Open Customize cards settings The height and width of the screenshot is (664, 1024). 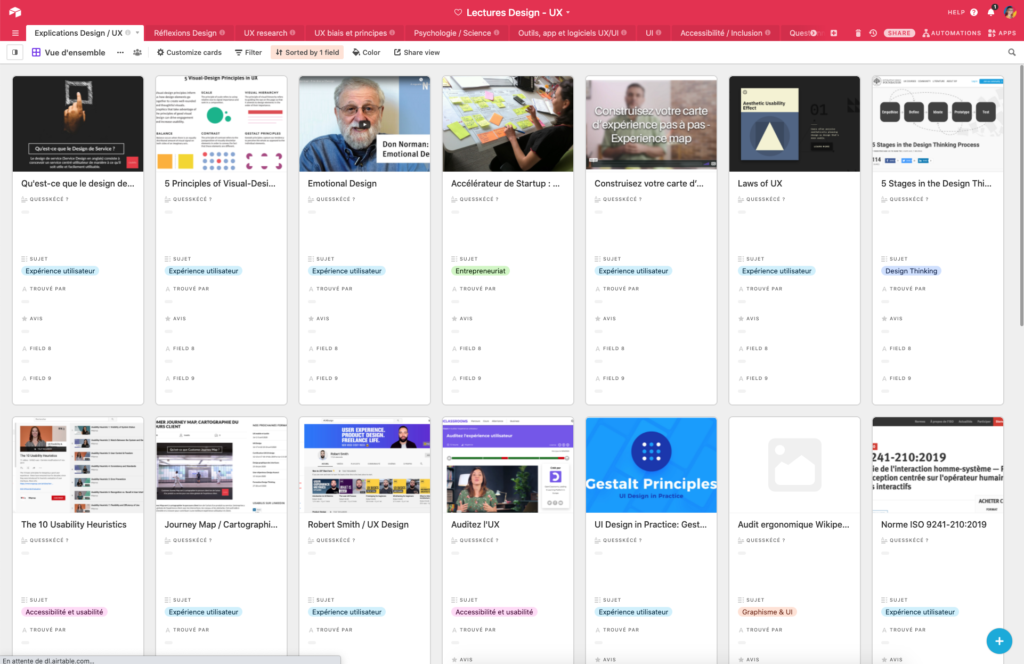[x=189, y=52]
